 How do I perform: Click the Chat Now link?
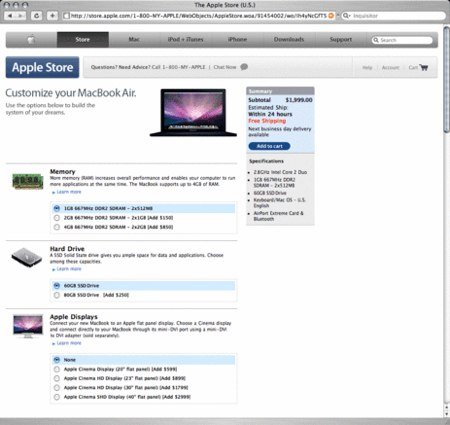click(x=225, y=67)
